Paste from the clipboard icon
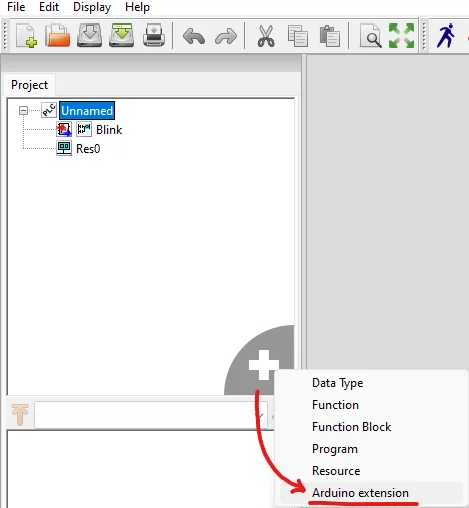 (330, 36)
